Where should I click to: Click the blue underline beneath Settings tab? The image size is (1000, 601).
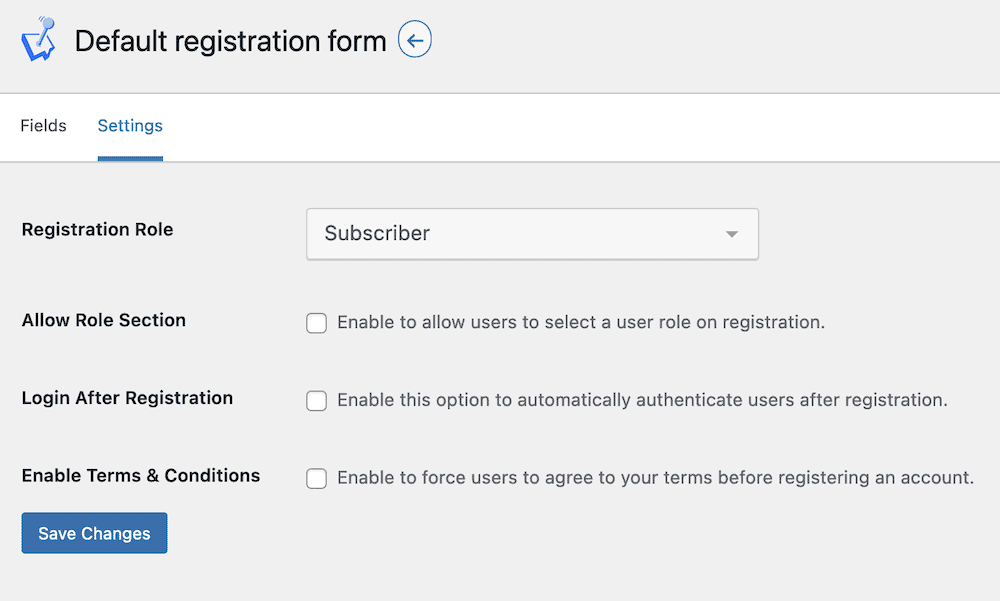[130, 159]
